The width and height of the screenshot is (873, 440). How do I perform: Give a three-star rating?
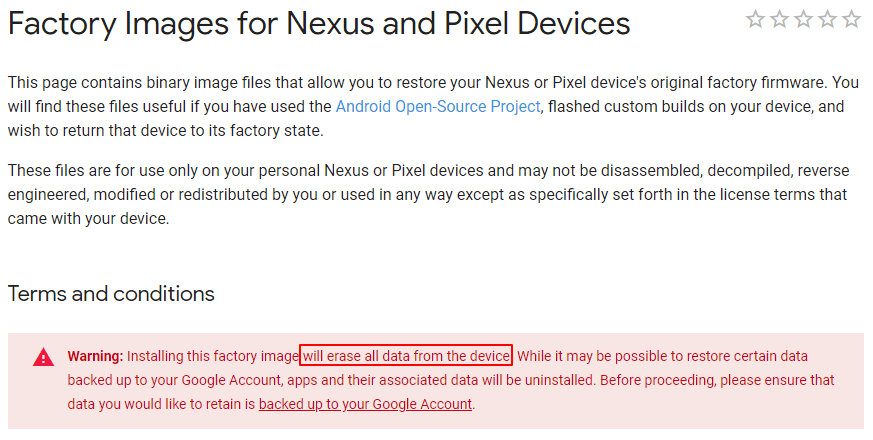coord(803,19)
